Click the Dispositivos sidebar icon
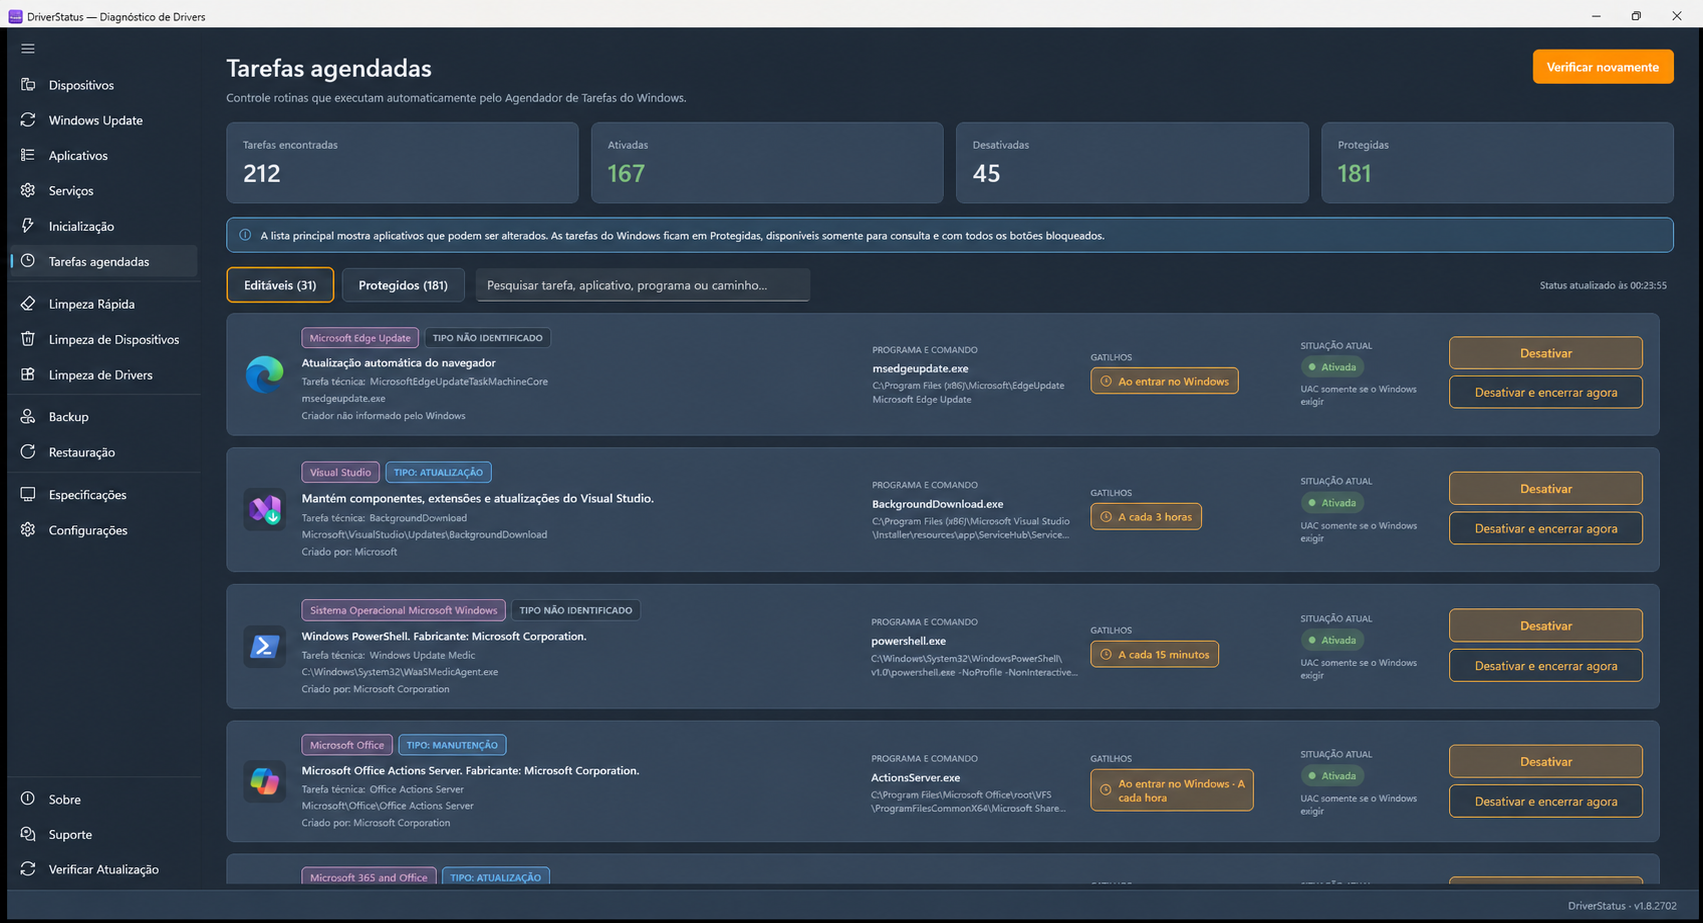1703x923 pixels. (x=28, y=85)
